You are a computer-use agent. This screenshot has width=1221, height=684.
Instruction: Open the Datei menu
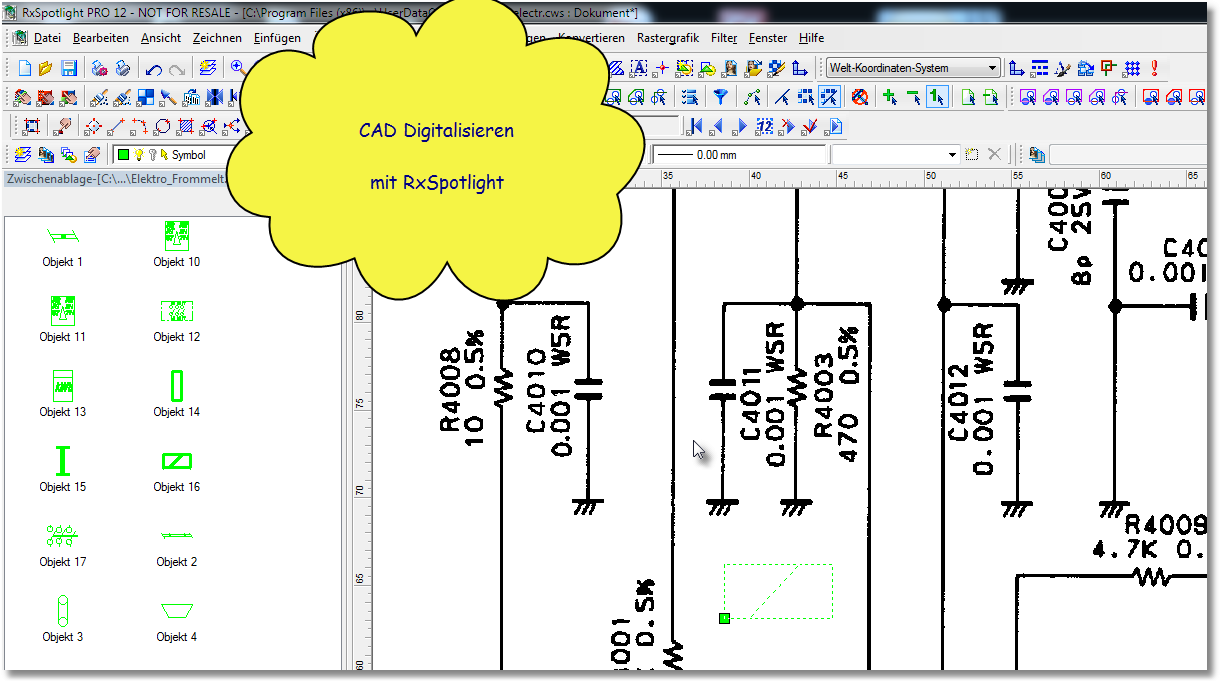(x=47, y=38)
